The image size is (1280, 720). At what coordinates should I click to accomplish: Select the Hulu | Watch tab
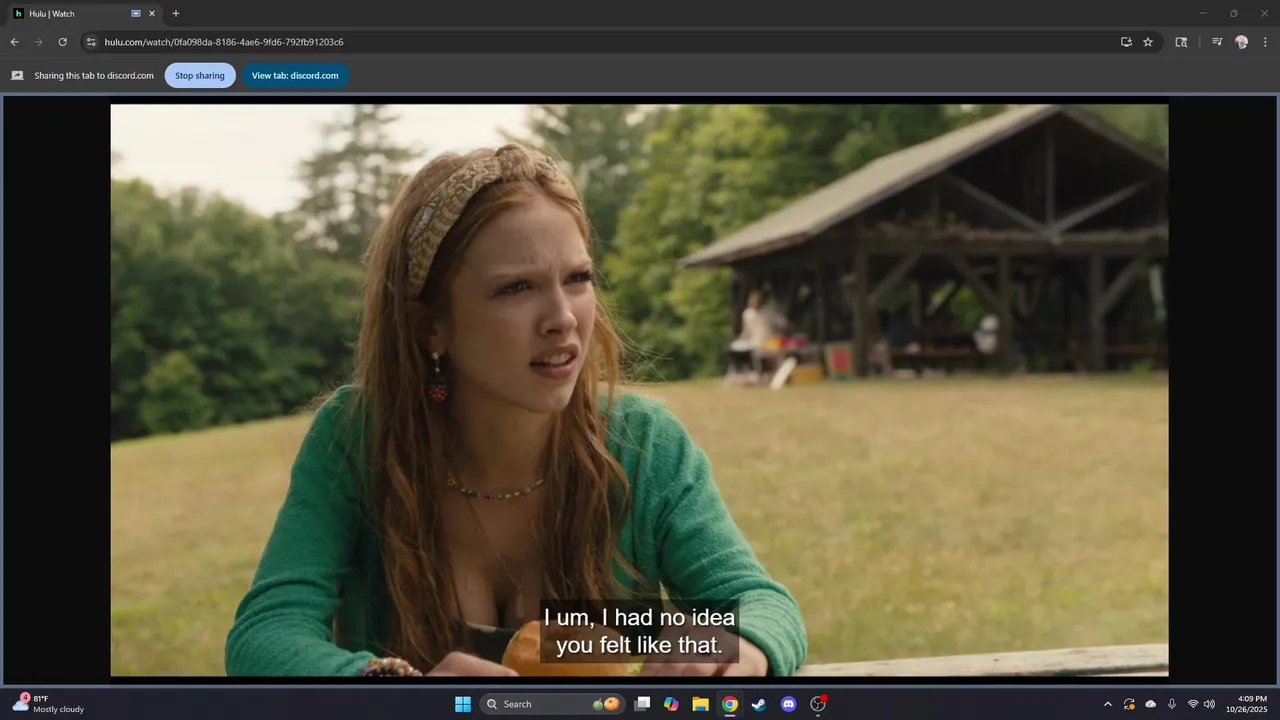point(84,14)
